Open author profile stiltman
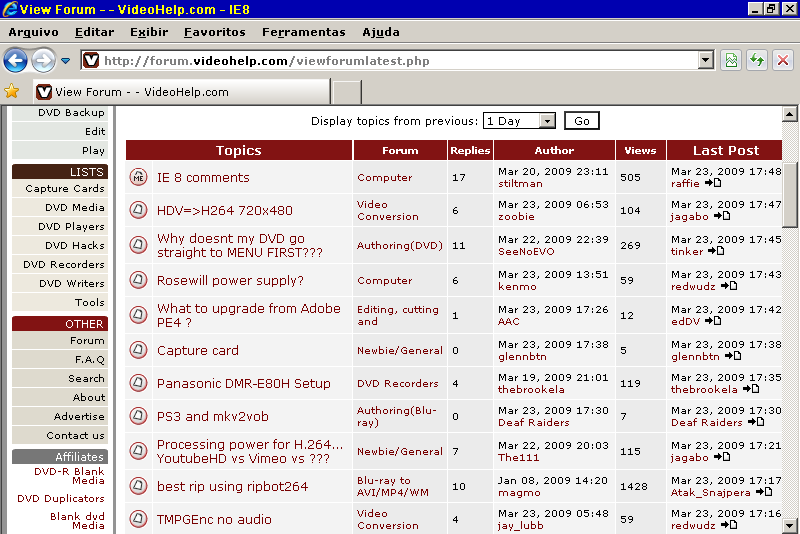Screen dimensions: 800x534 point(520,184)
